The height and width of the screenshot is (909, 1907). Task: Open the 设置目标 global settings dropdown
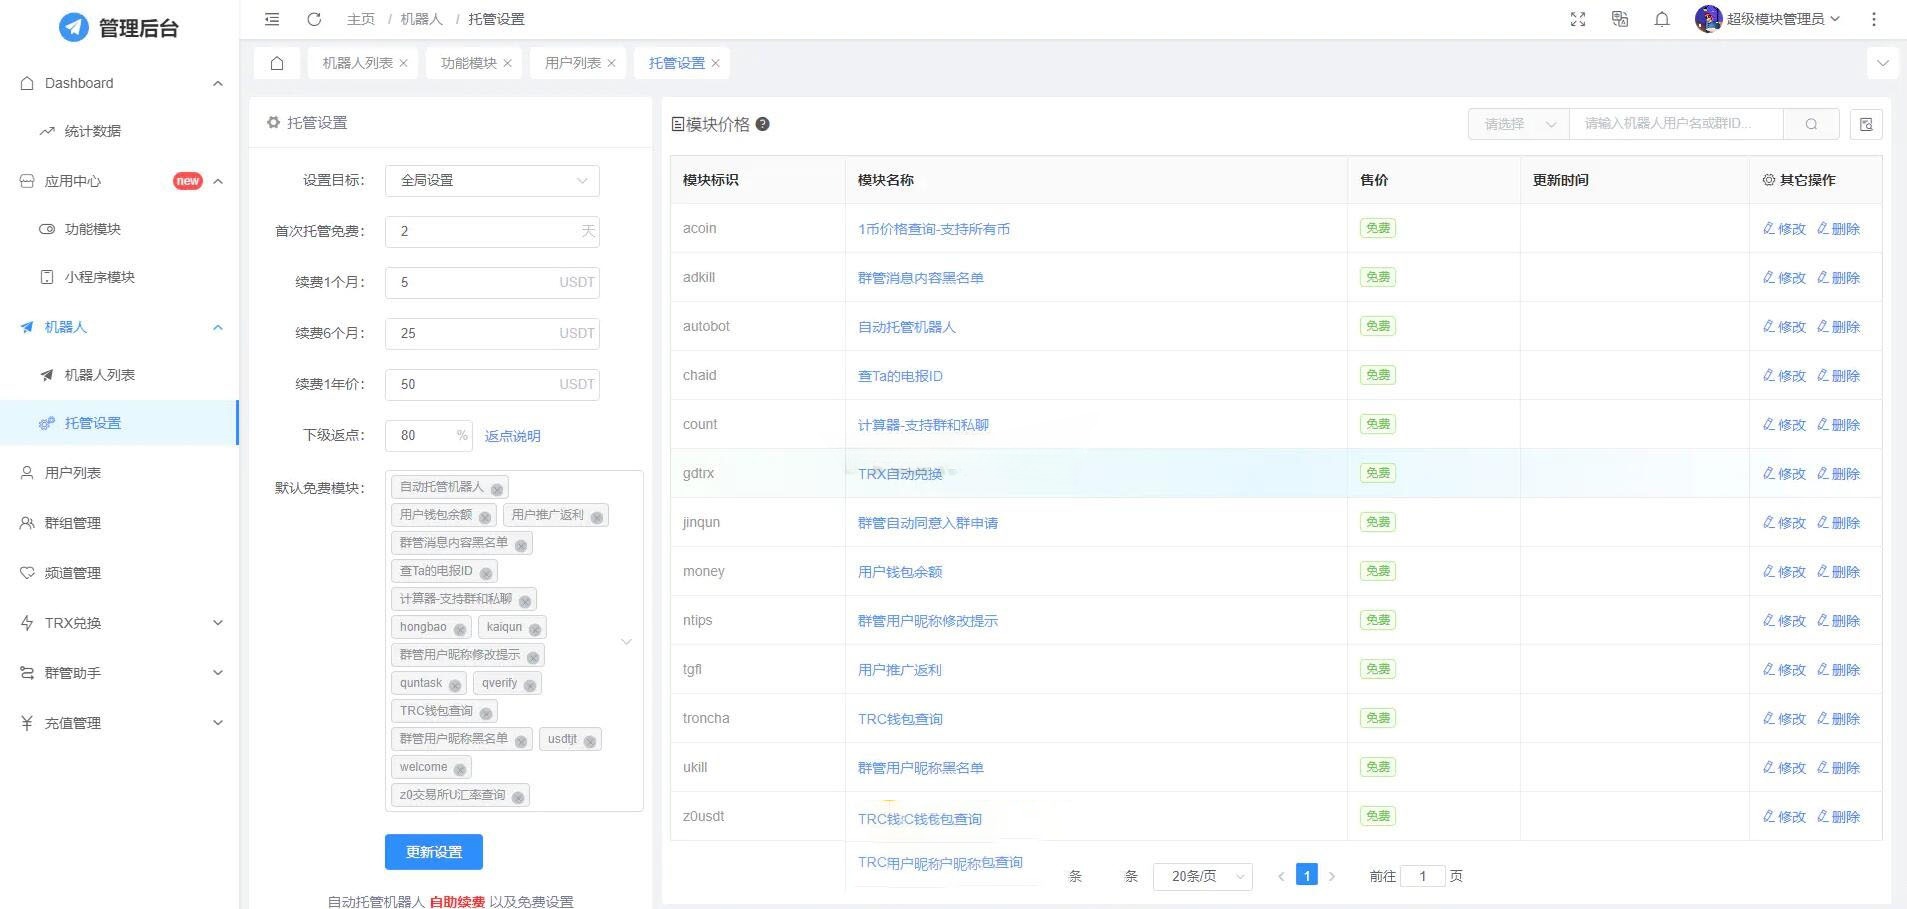[491, 180]
